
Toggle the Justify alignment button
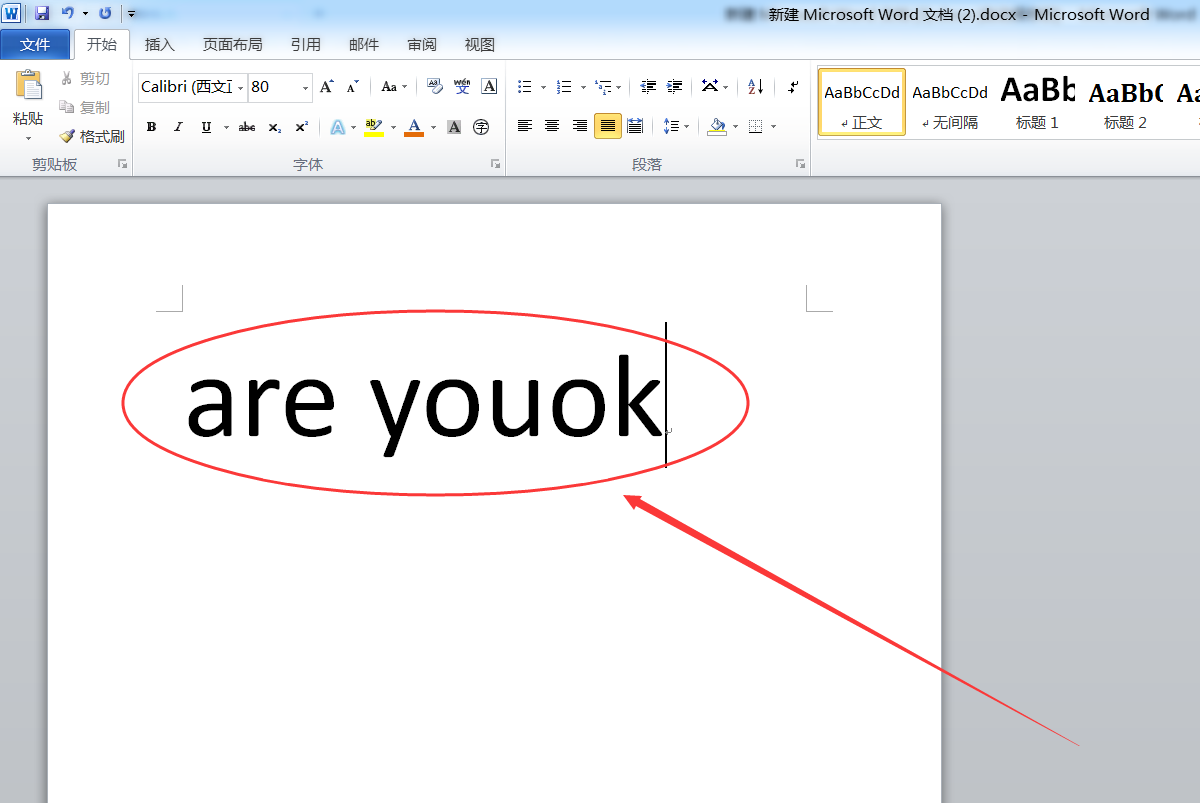tap(607, 126)
